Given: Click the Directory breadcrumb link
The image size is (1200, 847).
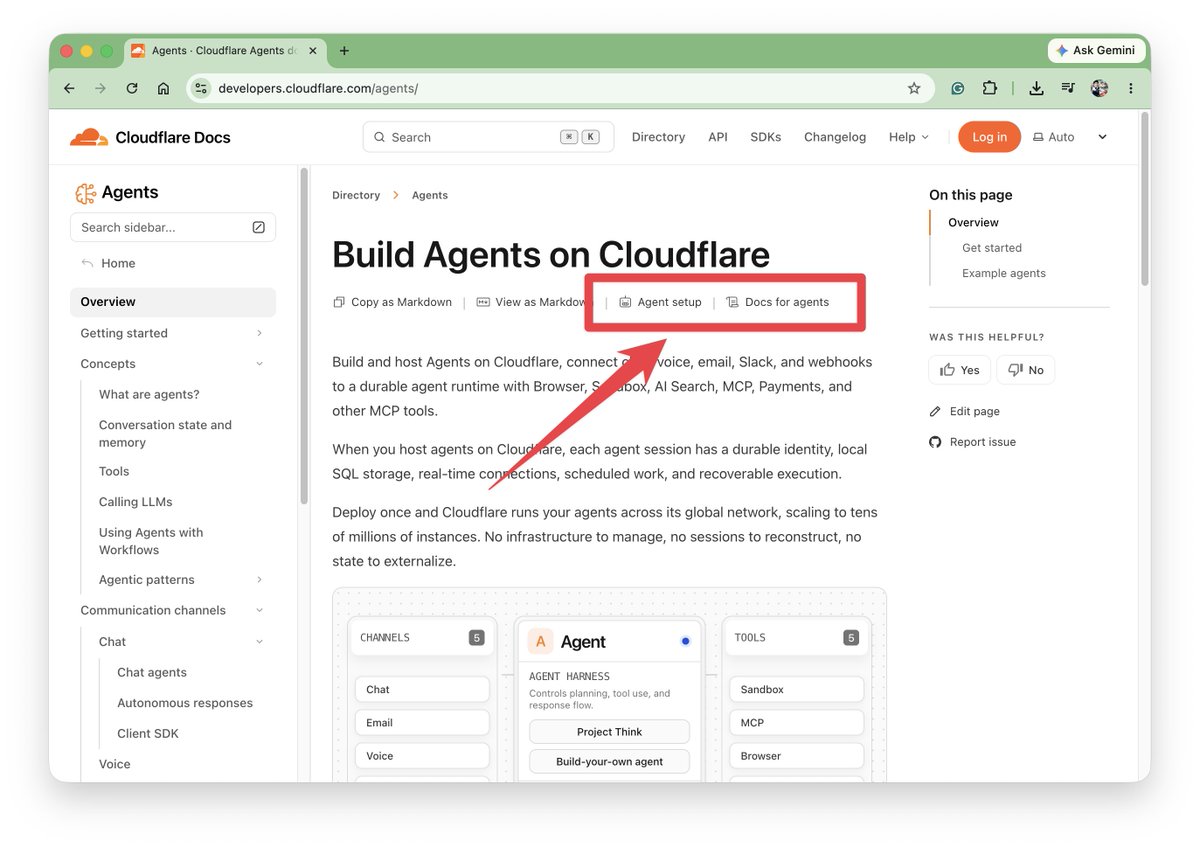Looking at the screenshot, I should [x=356, y=195].
